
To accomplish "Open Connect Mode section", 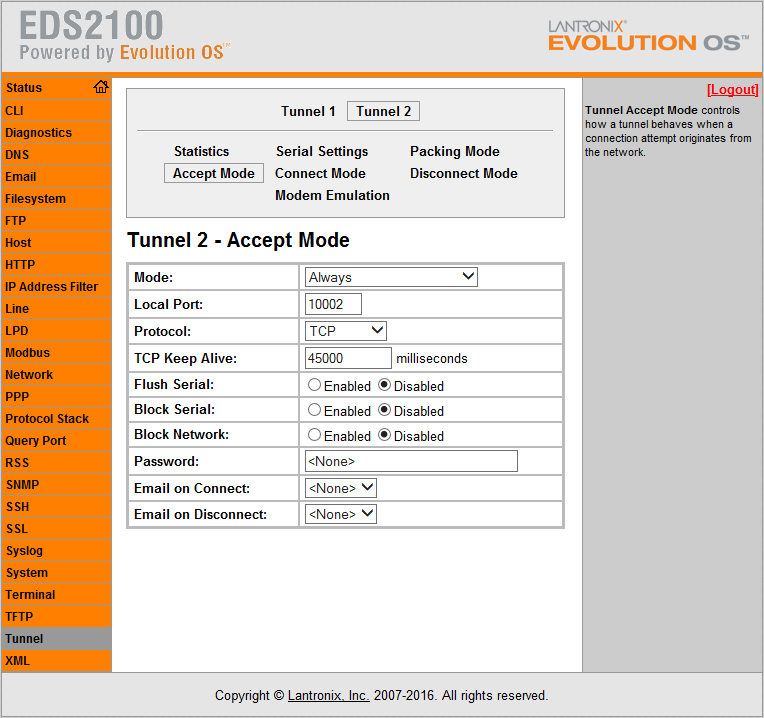I will [320, 173].
